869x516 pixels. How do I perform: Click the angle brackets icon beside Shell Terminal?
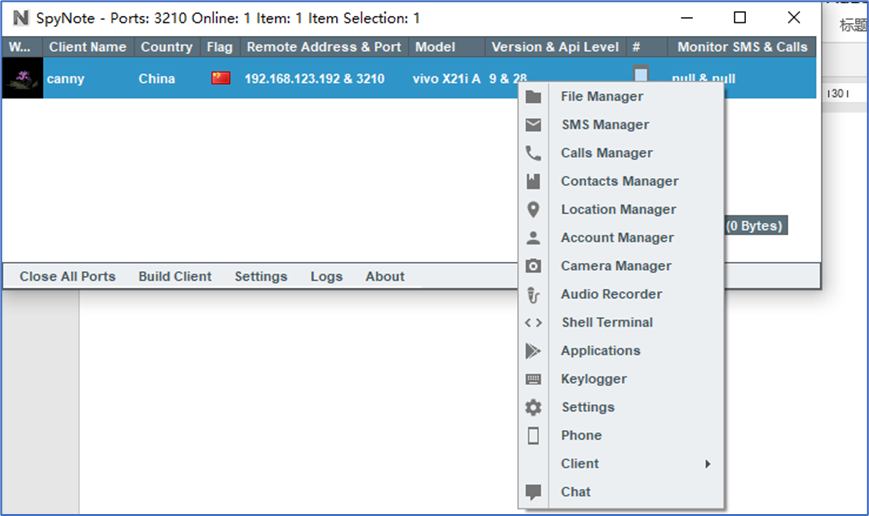[x=533, y=323]
